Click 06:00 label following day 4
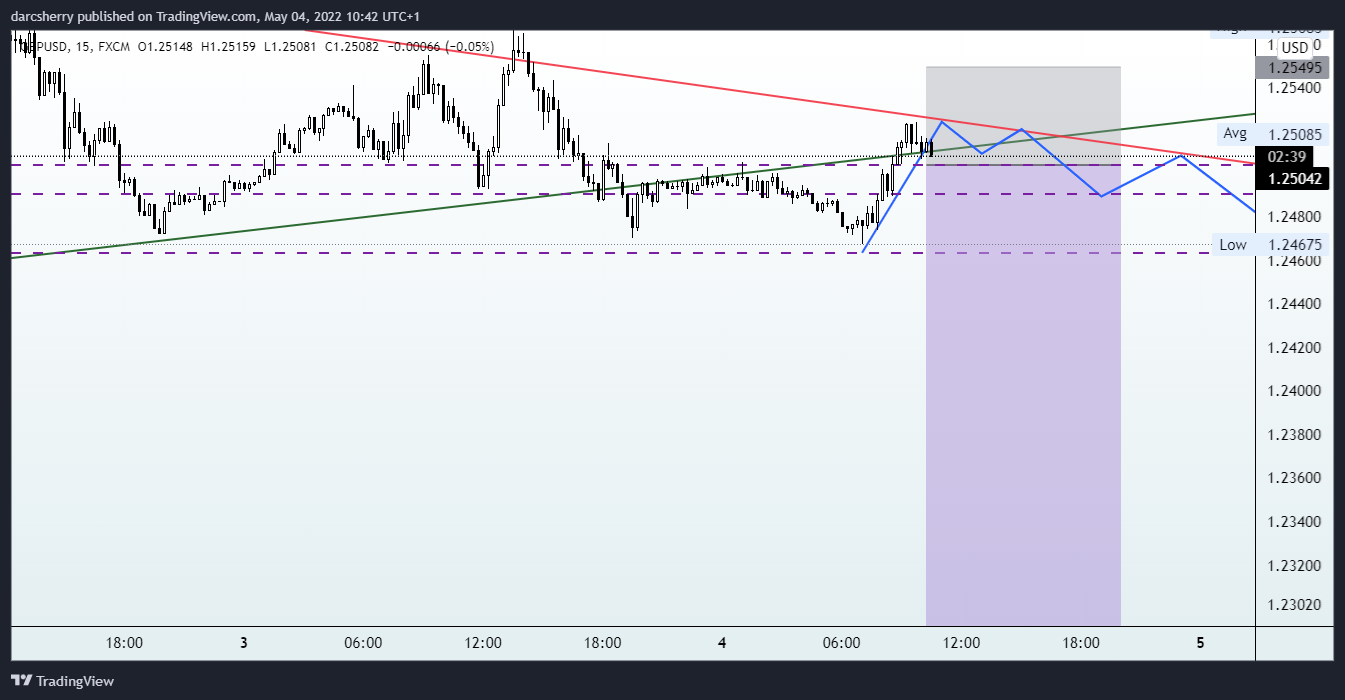 [x=841, y=643]
